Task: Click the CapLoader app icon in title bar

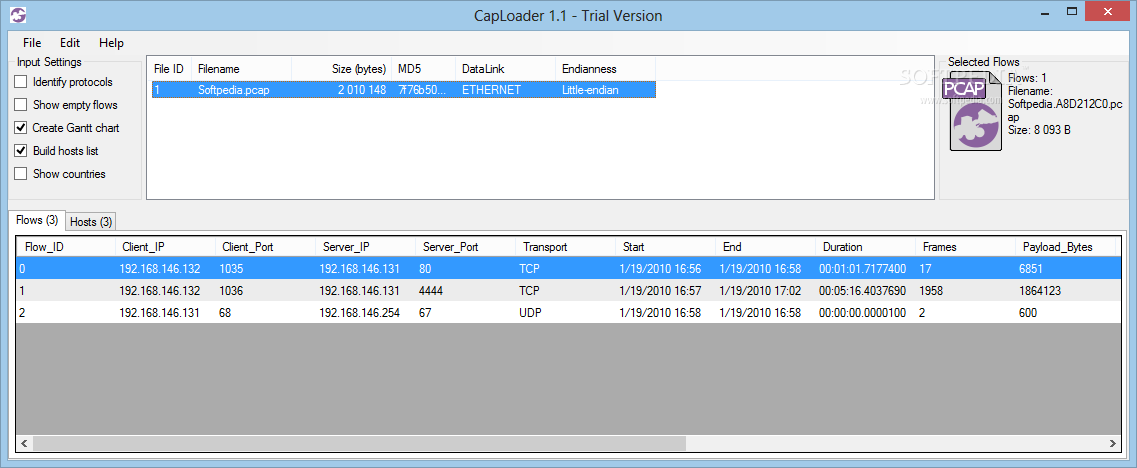Action: (19, 14)
